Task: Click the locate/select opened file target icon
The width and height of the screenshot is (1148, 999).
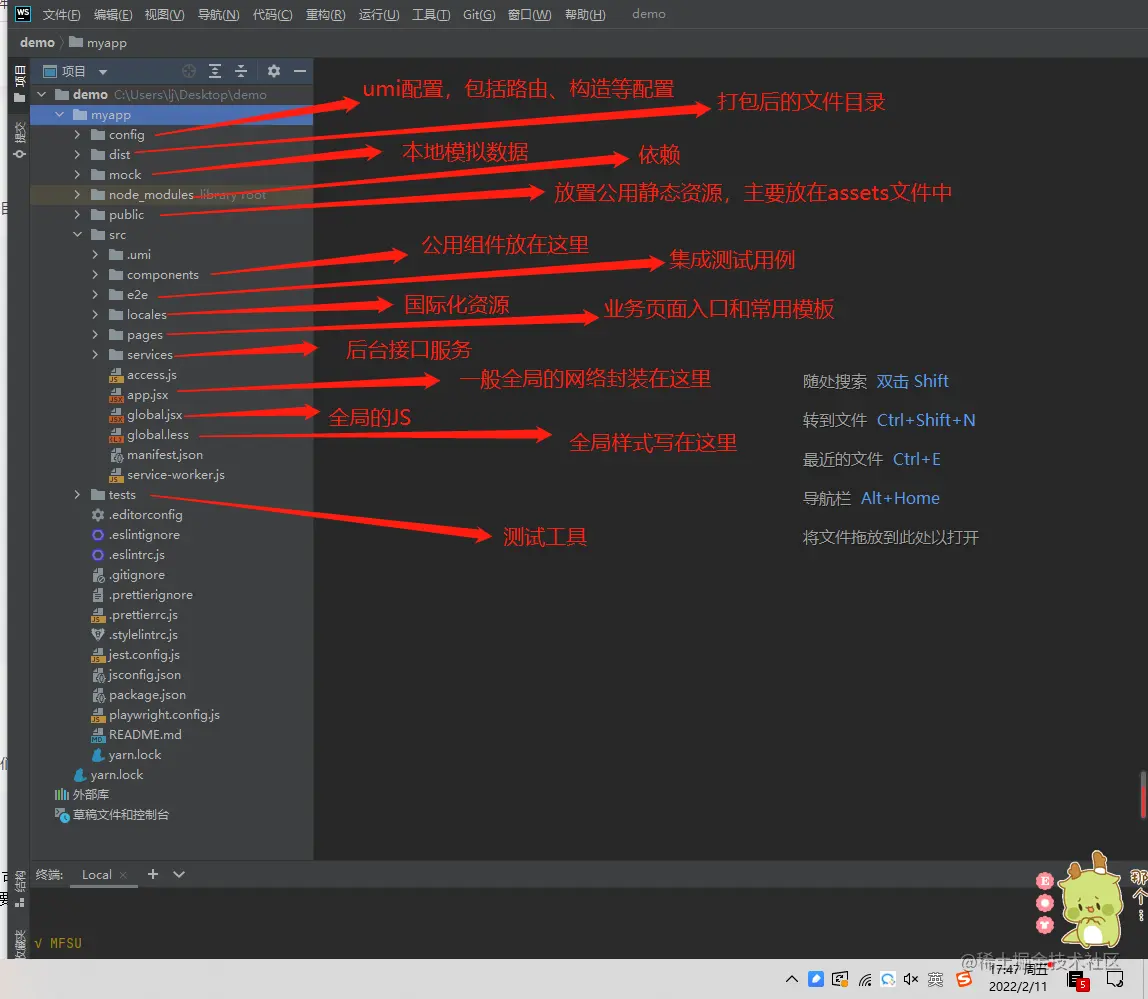Action: (189, 71)
